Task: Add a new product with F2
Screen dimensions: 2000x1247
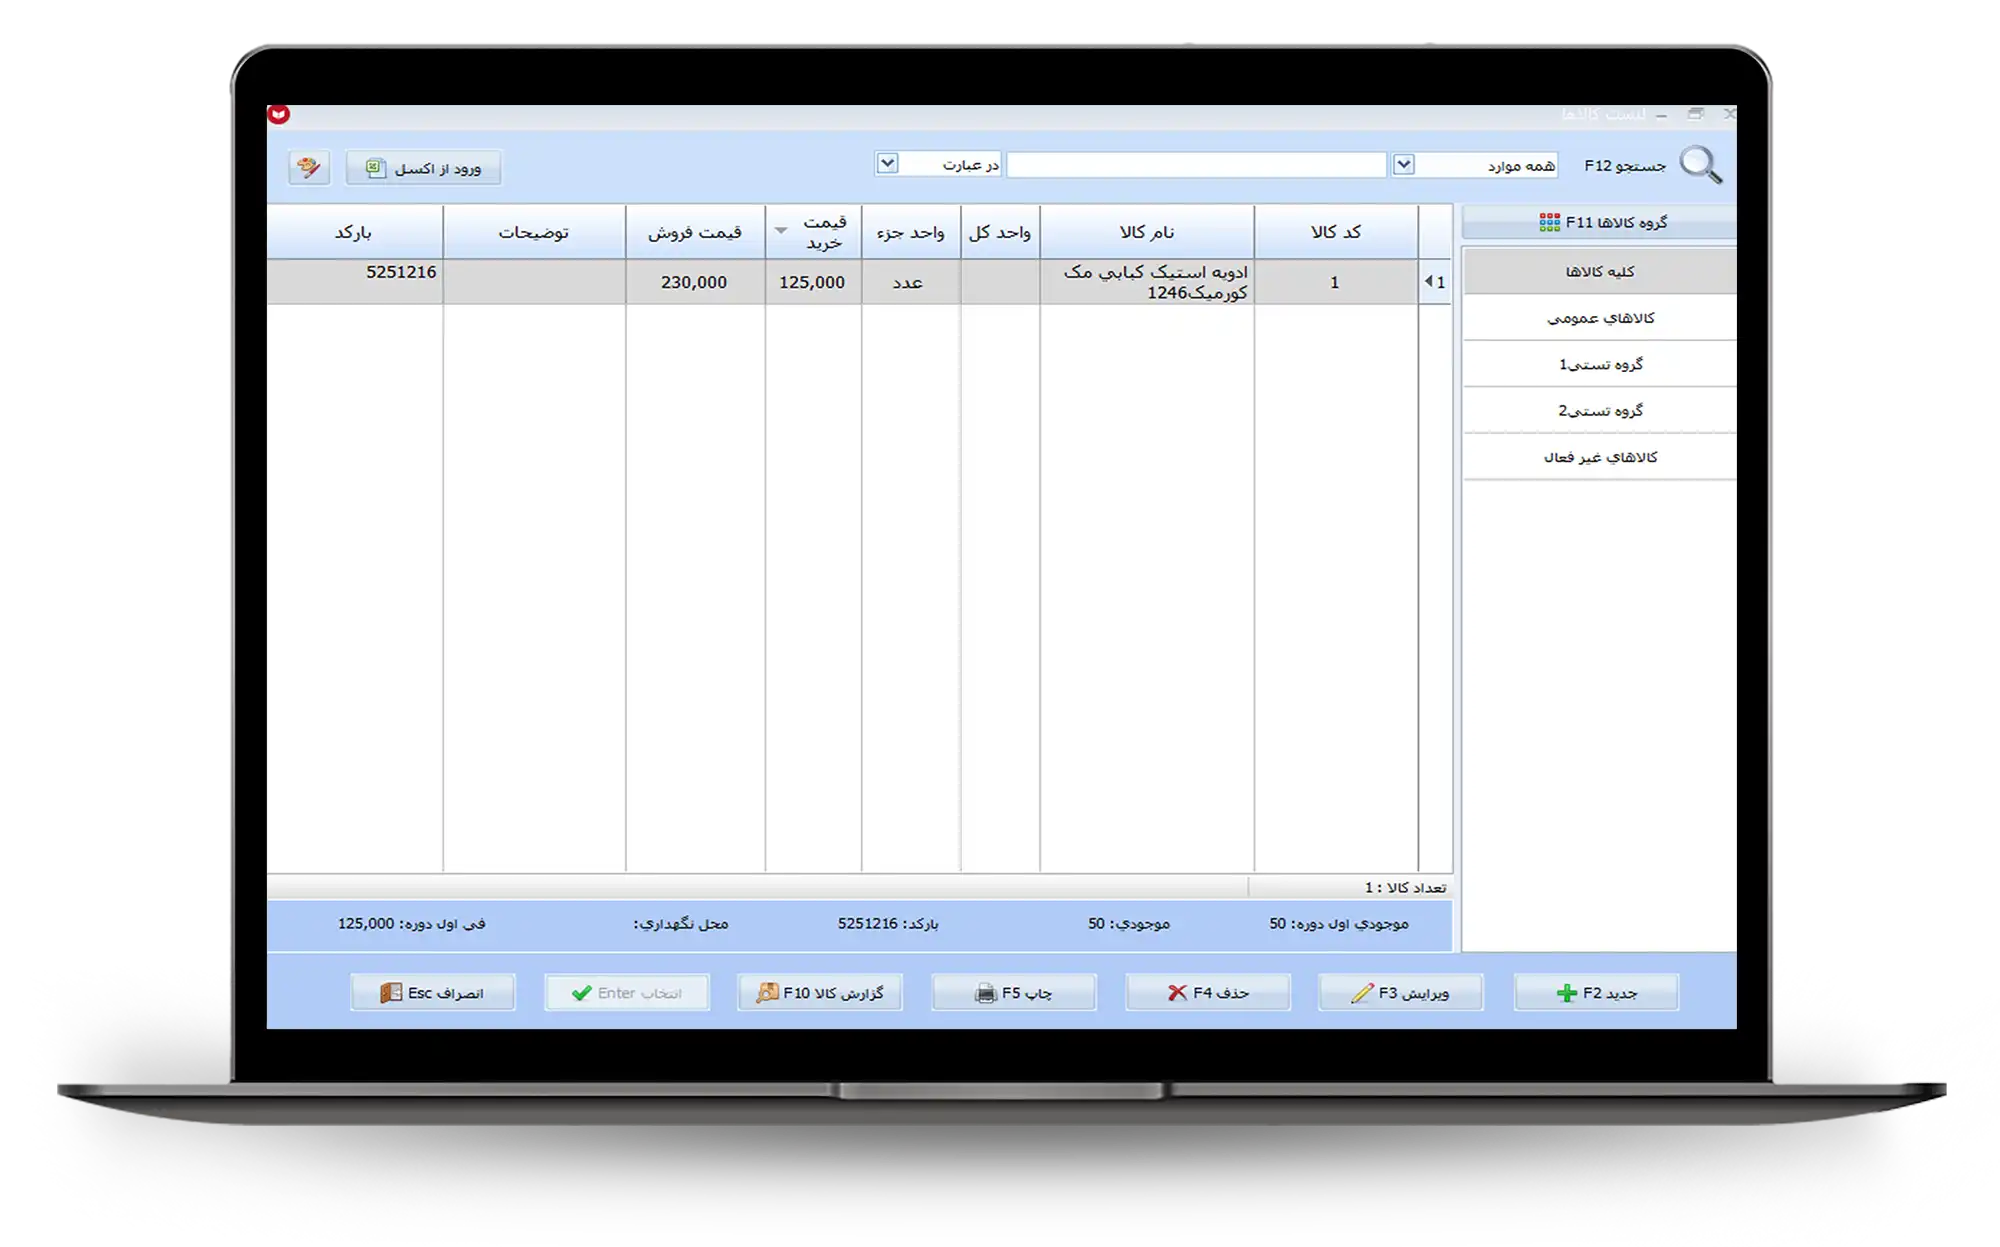Action: pos(1596,992)
